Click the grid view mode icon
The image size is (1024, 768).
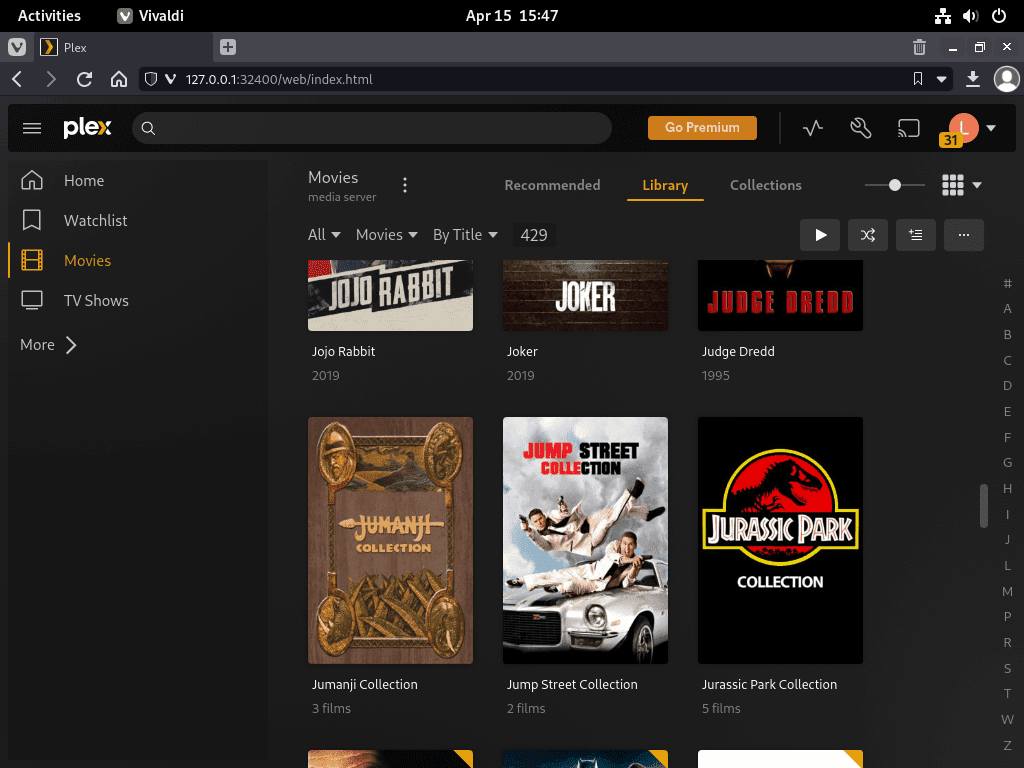pos(953,185)
